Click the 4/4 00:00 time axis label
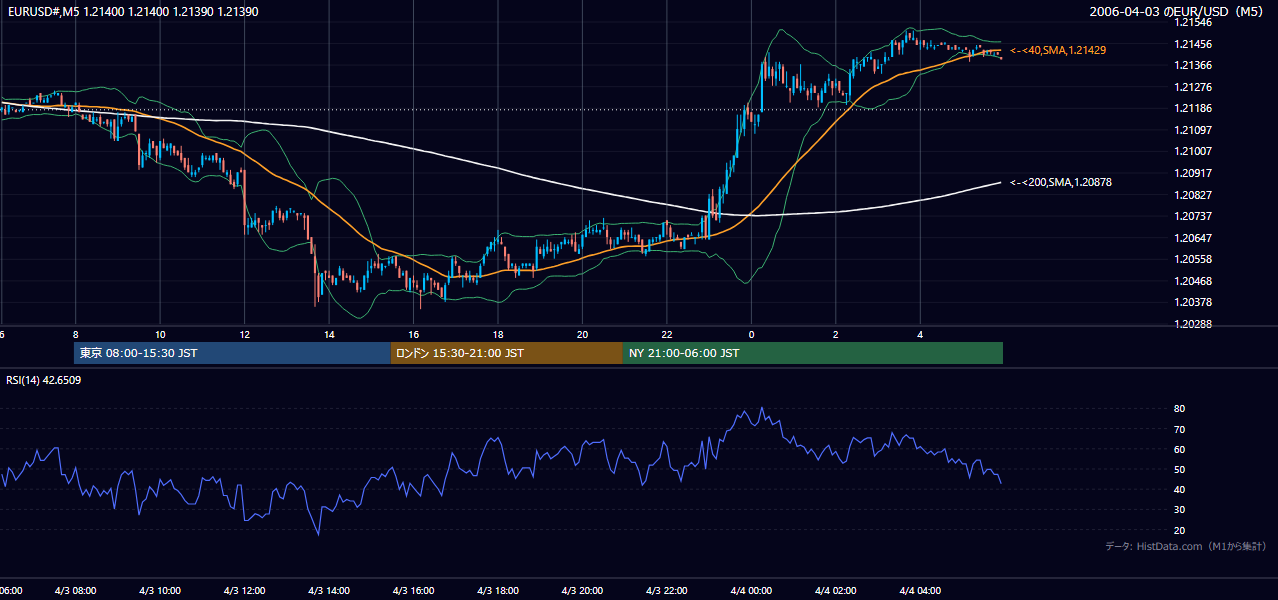 pos(752,590)
